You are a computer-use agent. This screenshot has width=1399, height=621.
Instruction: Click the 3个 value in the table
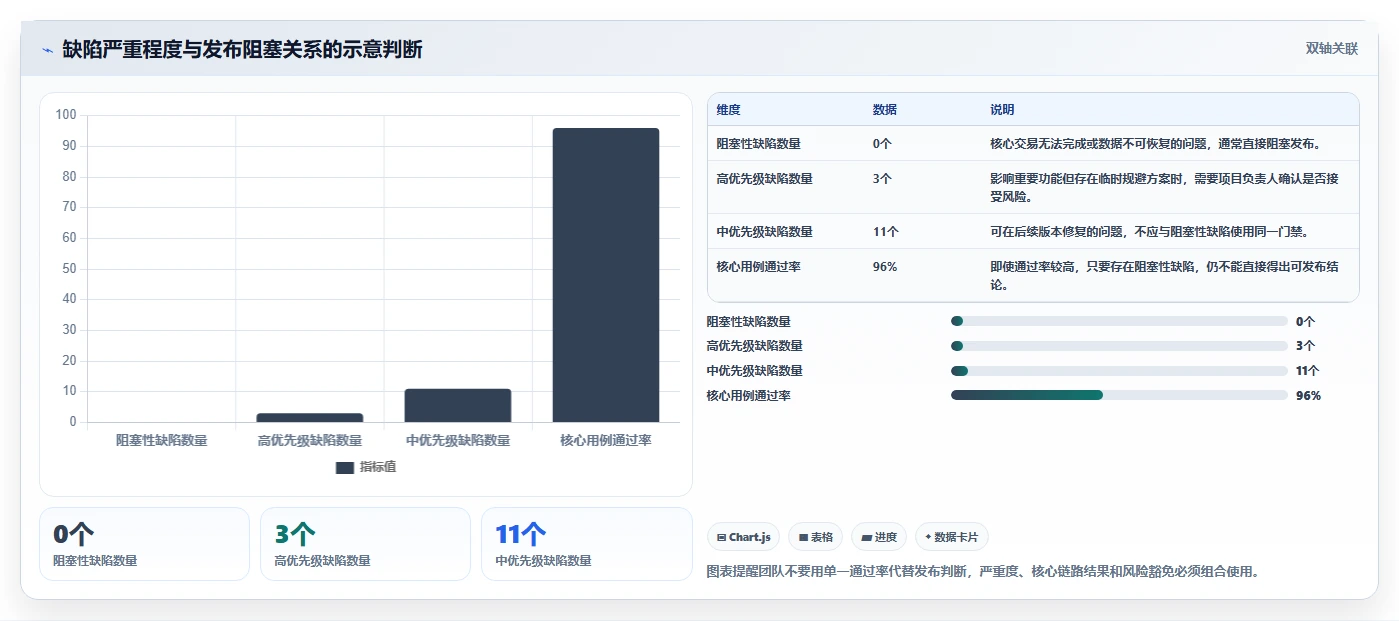coord(882,179)
